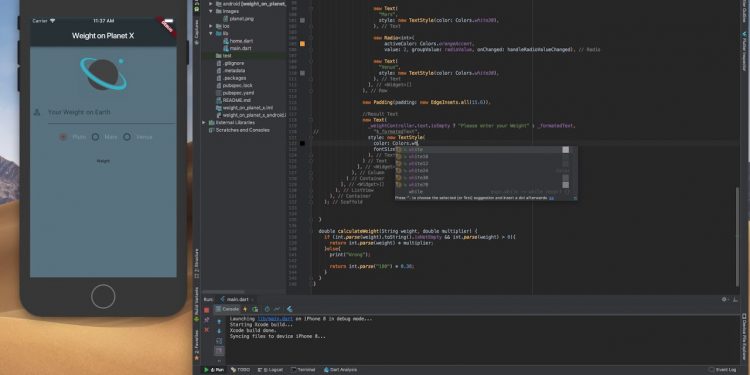The height and width of the screenshot is (375, 750).
Task: Click the editor vertical scrollbar thumb
Action: coord(737,237)
